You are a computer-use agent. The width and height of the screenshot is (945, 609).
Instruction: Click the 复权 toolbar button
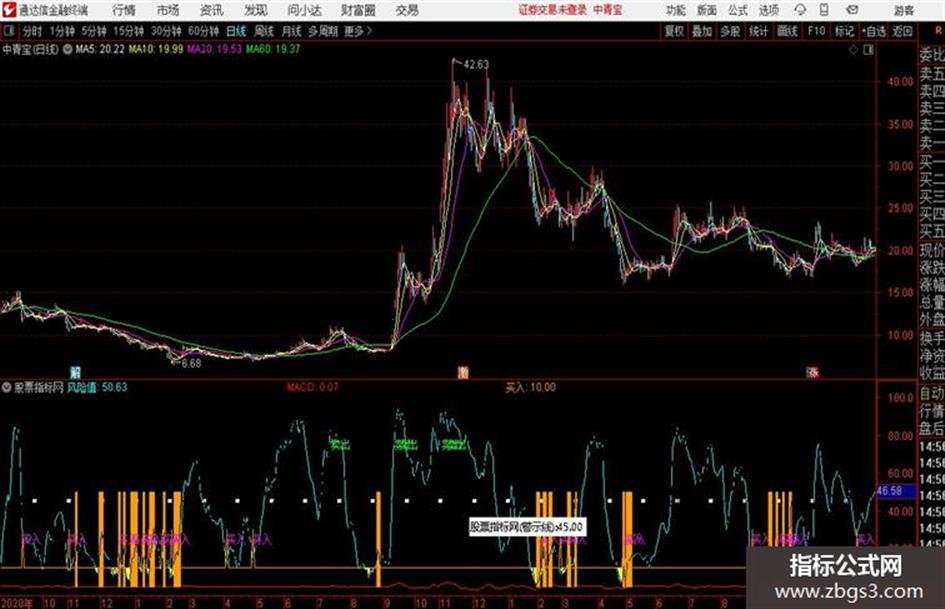(x=674, y=31)
